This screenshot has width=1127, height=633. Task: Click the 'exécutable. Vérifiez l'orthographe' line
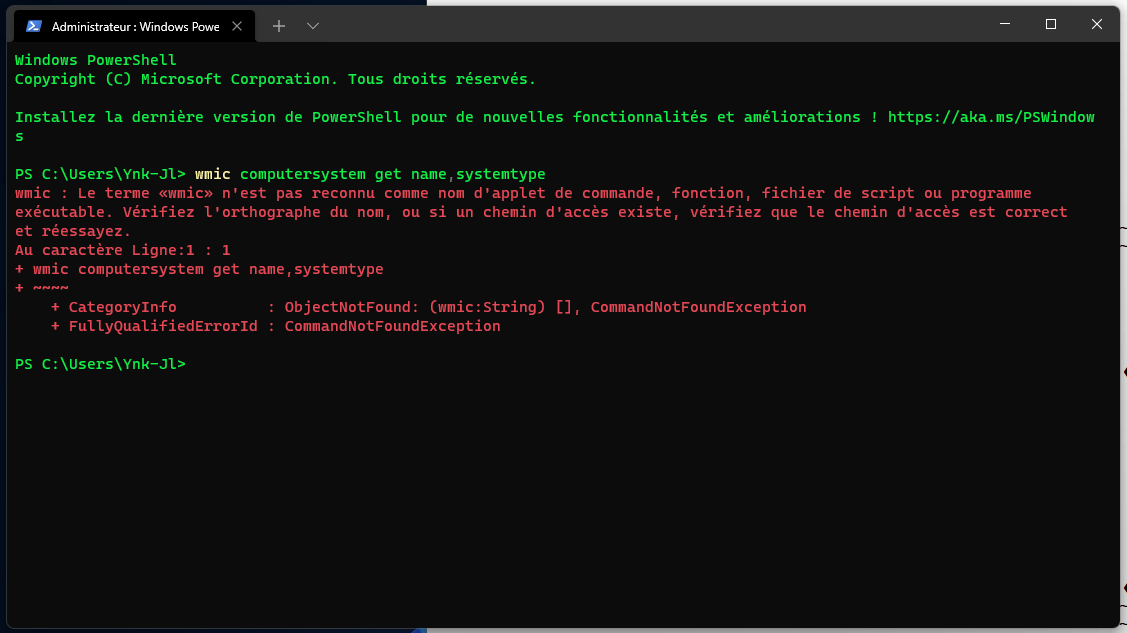541,213
